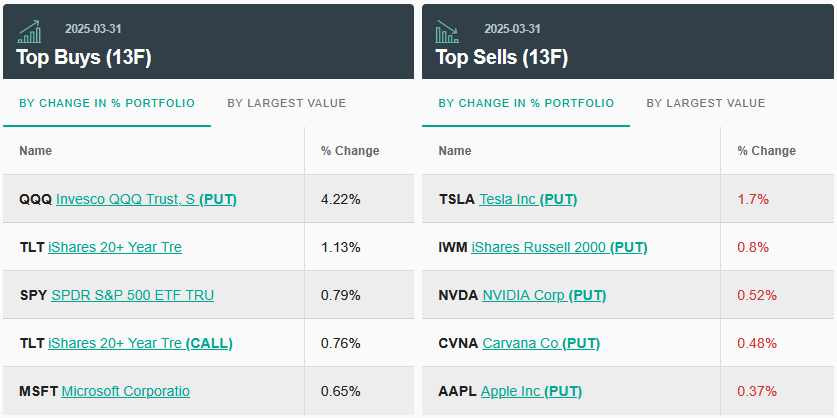Click the Top Sells % Change column header
837x418 pixels.
tap(767, 151)
